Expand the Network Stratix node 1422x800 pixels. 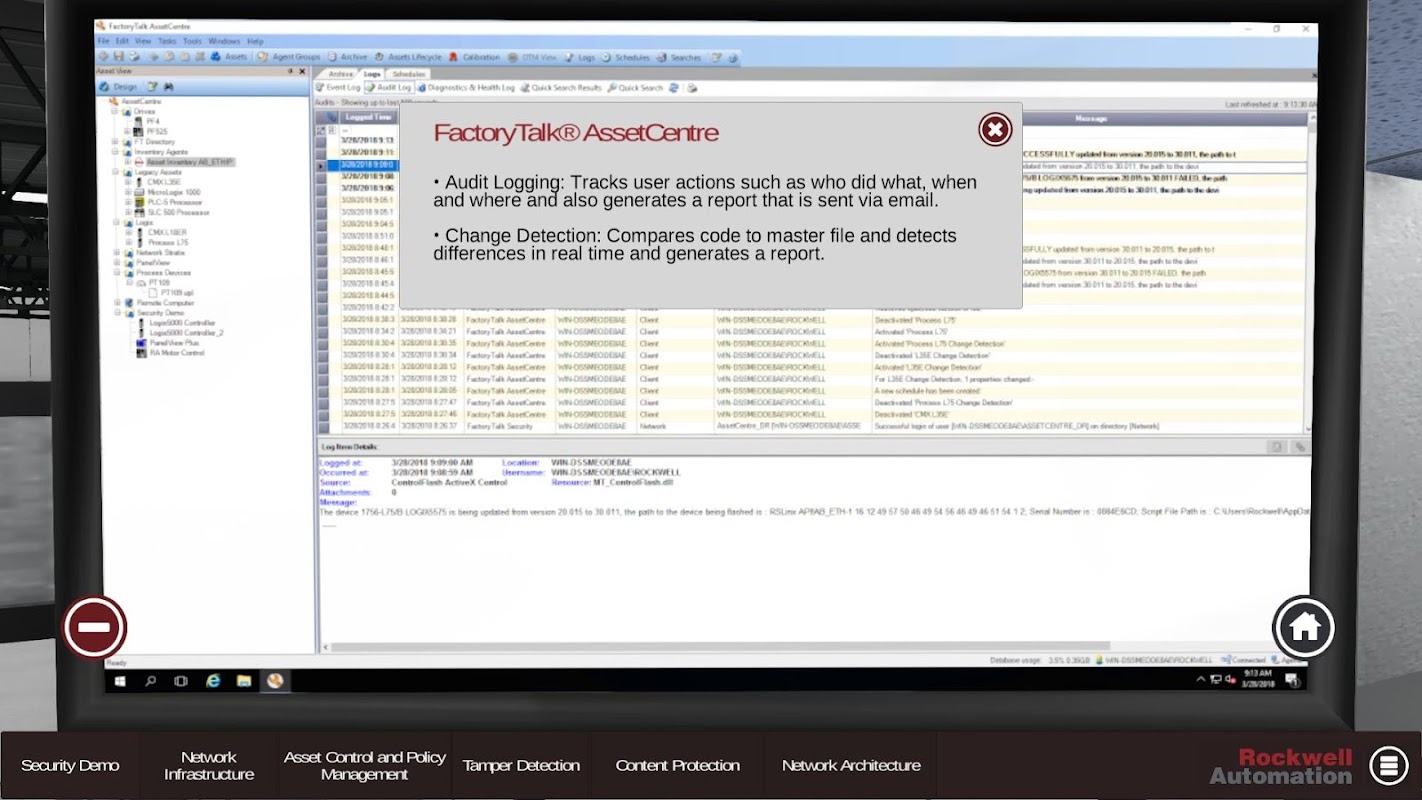pos(117,253)
